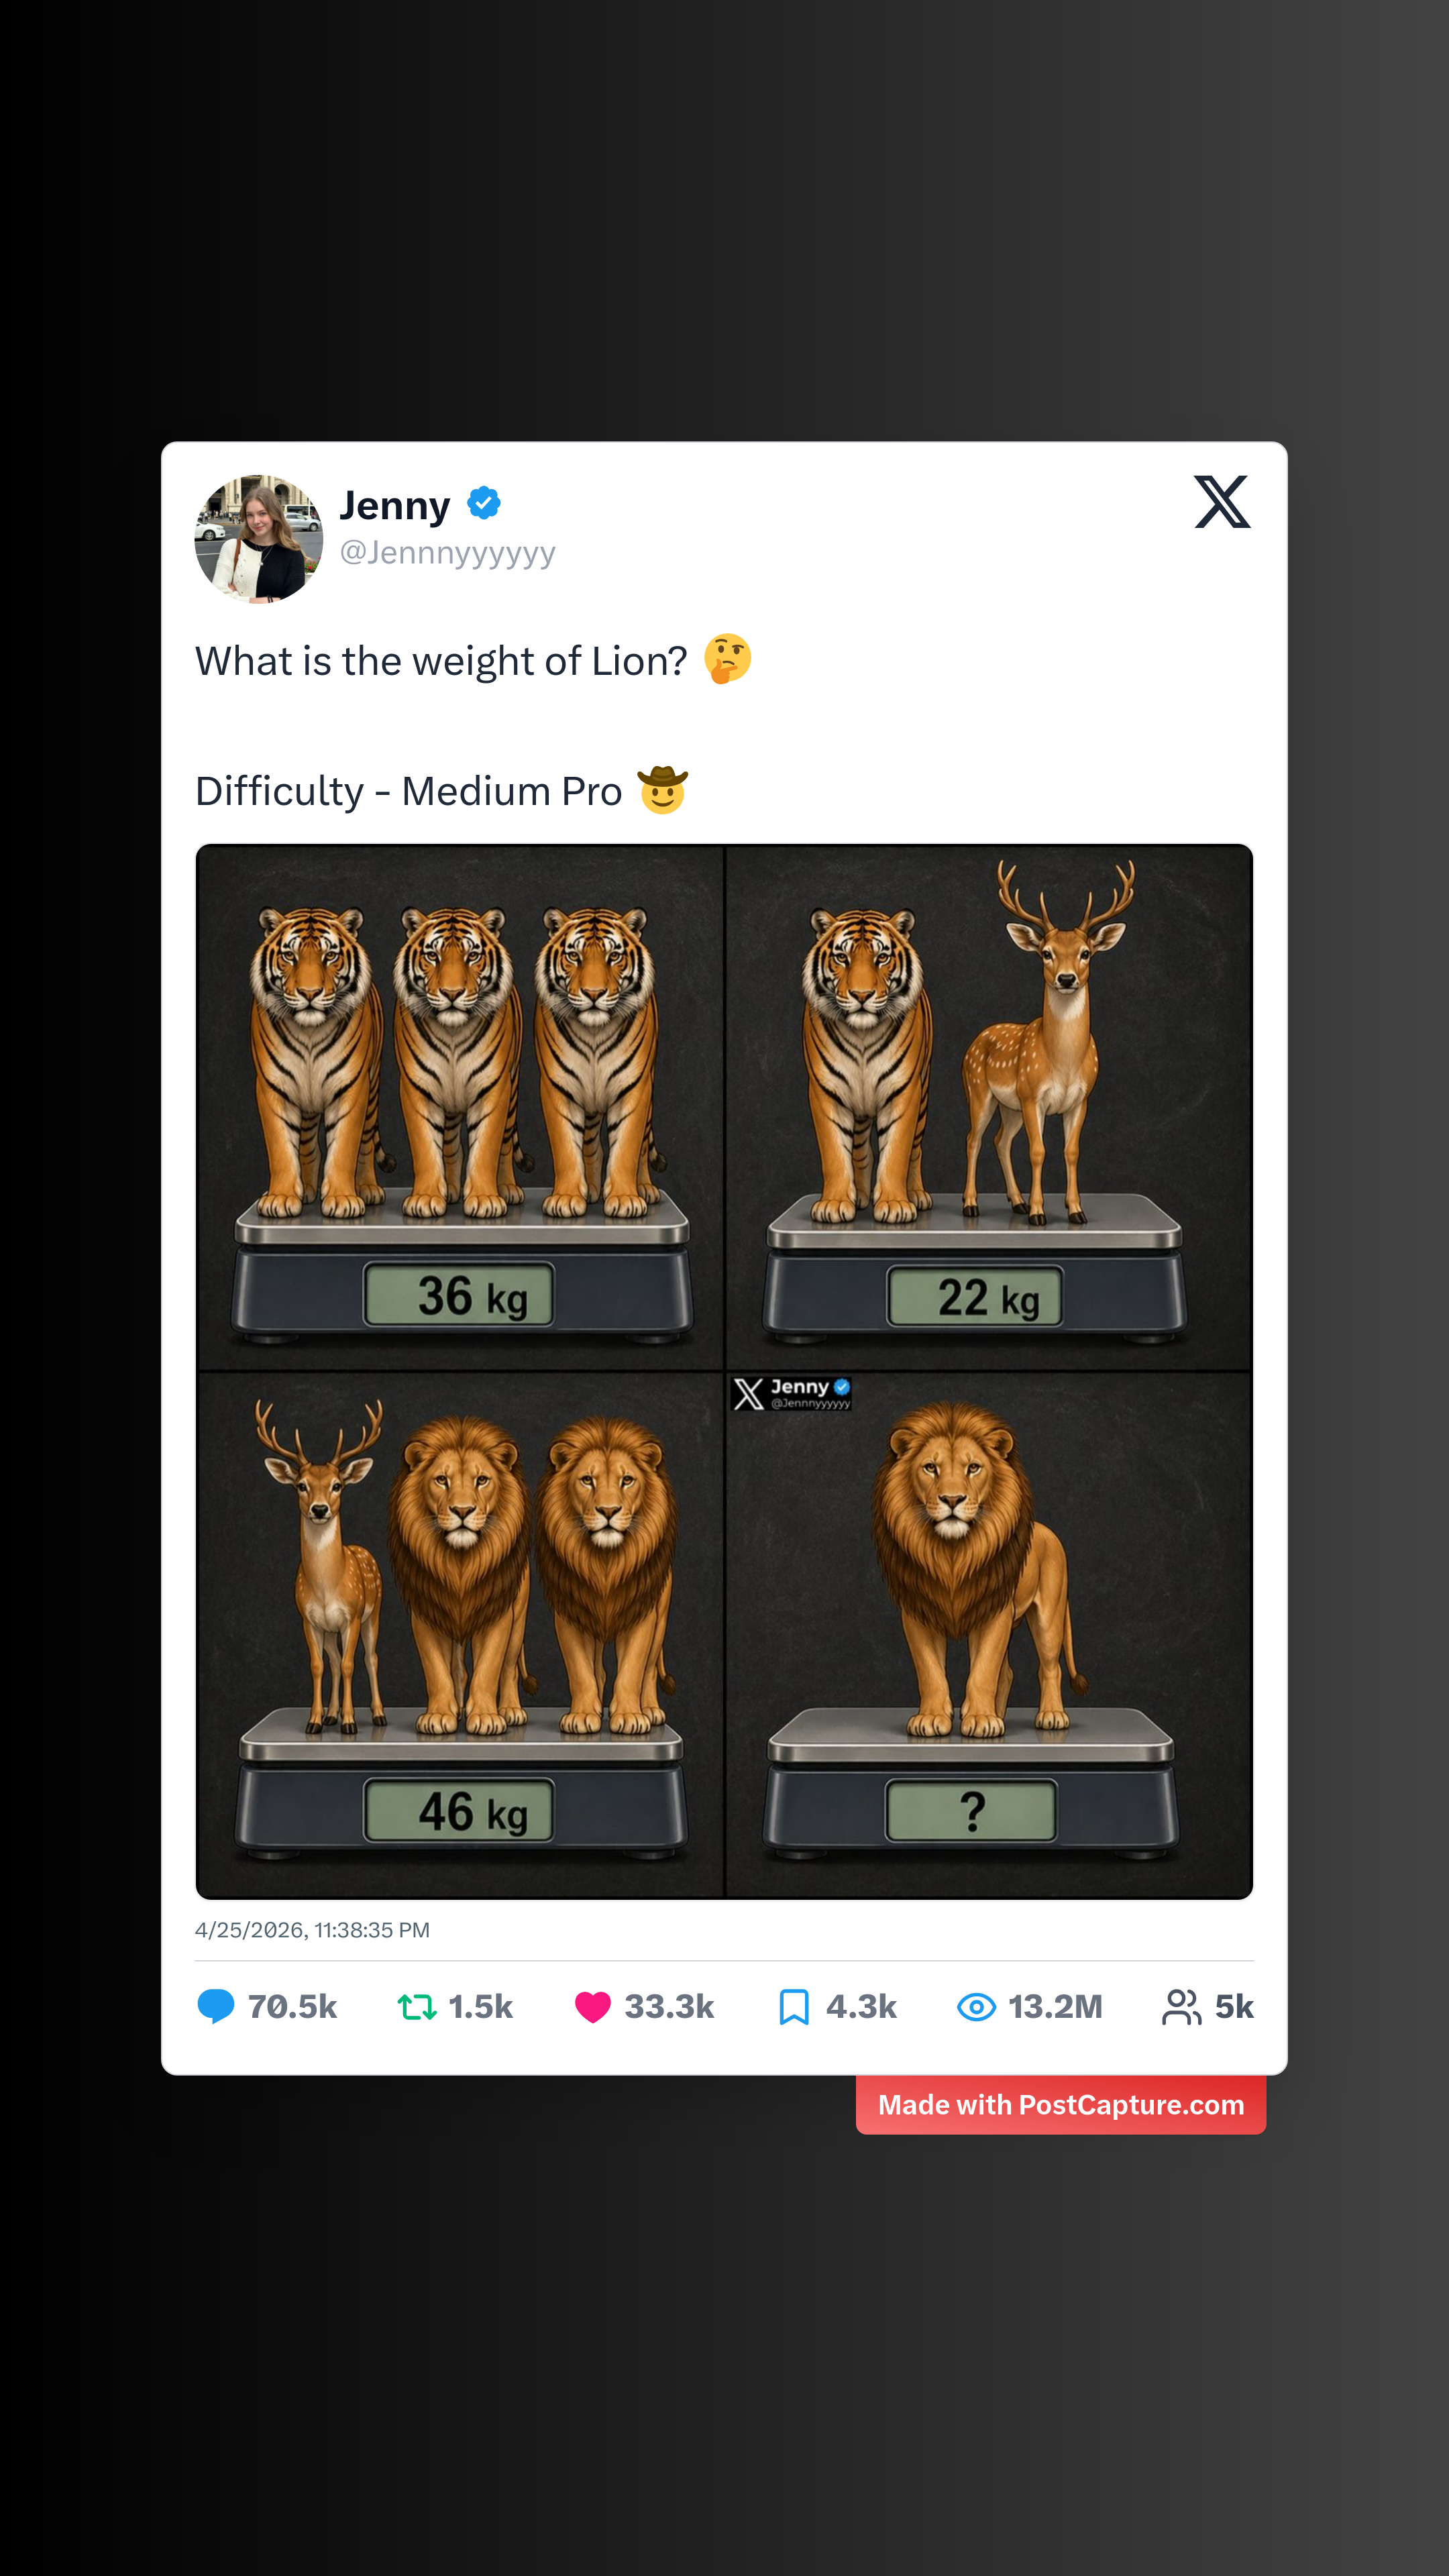
Task: Click the thinking face emoji
Action: pos(727,659)
